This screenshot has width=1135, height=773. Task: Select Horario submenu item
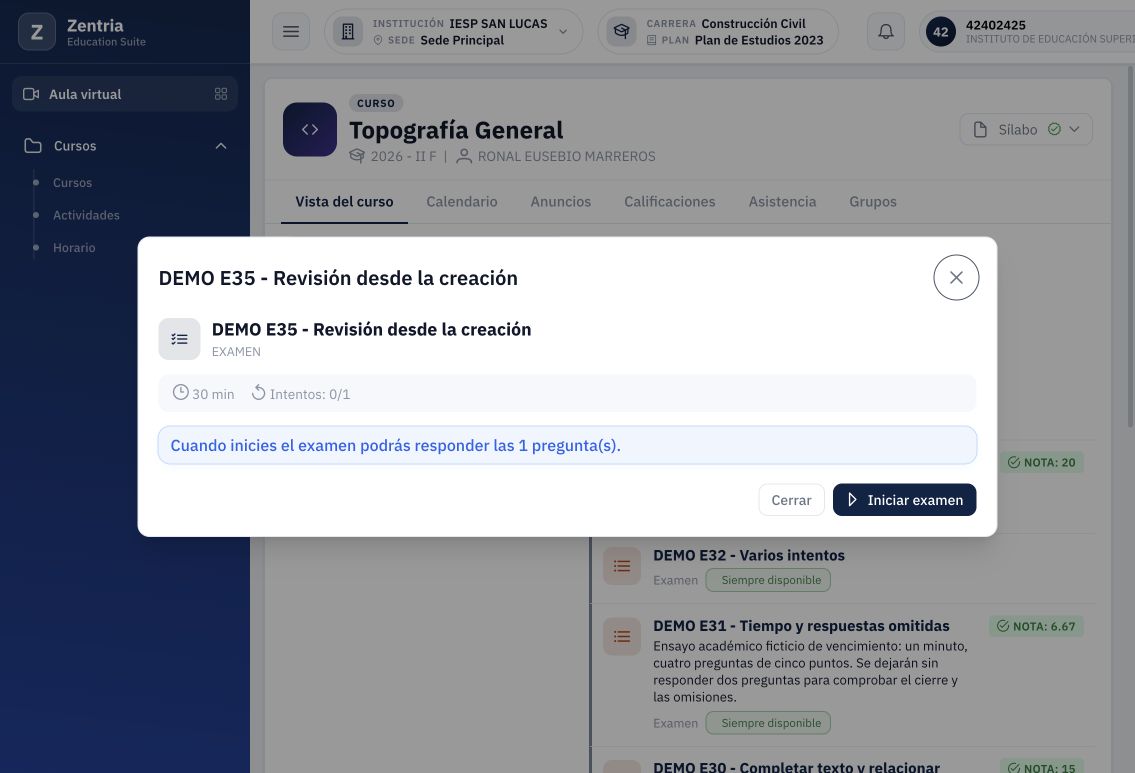[74, 248]
